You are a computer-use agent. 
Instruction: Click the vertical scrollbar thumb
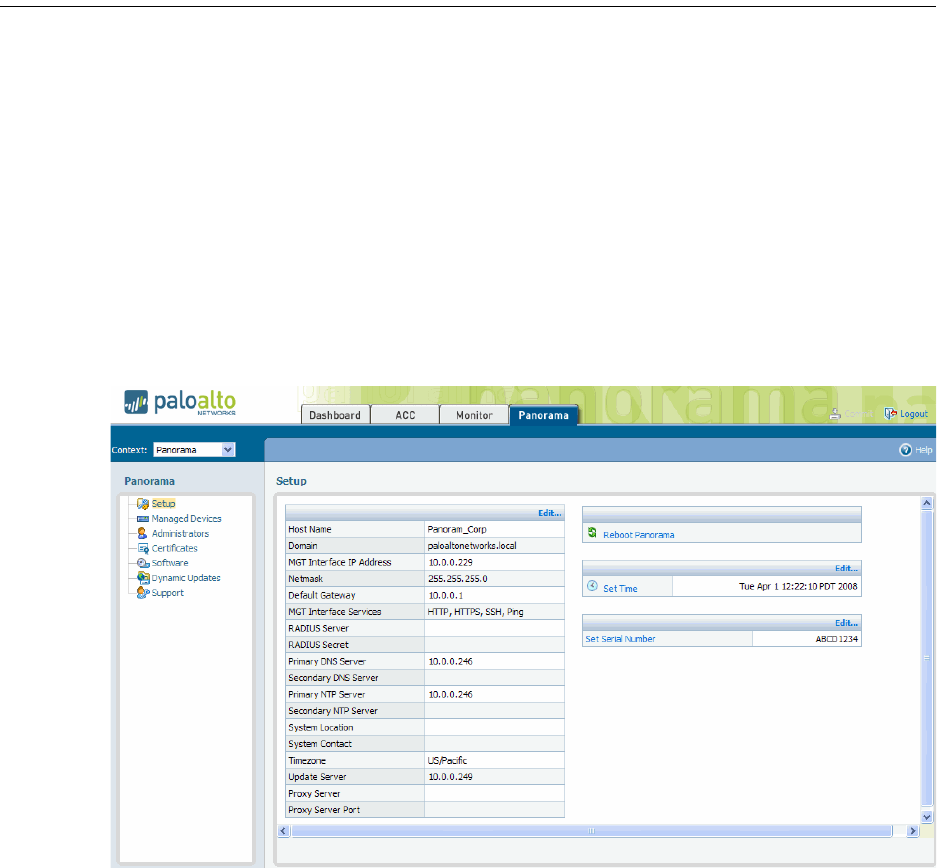click(x=927, y=658)
